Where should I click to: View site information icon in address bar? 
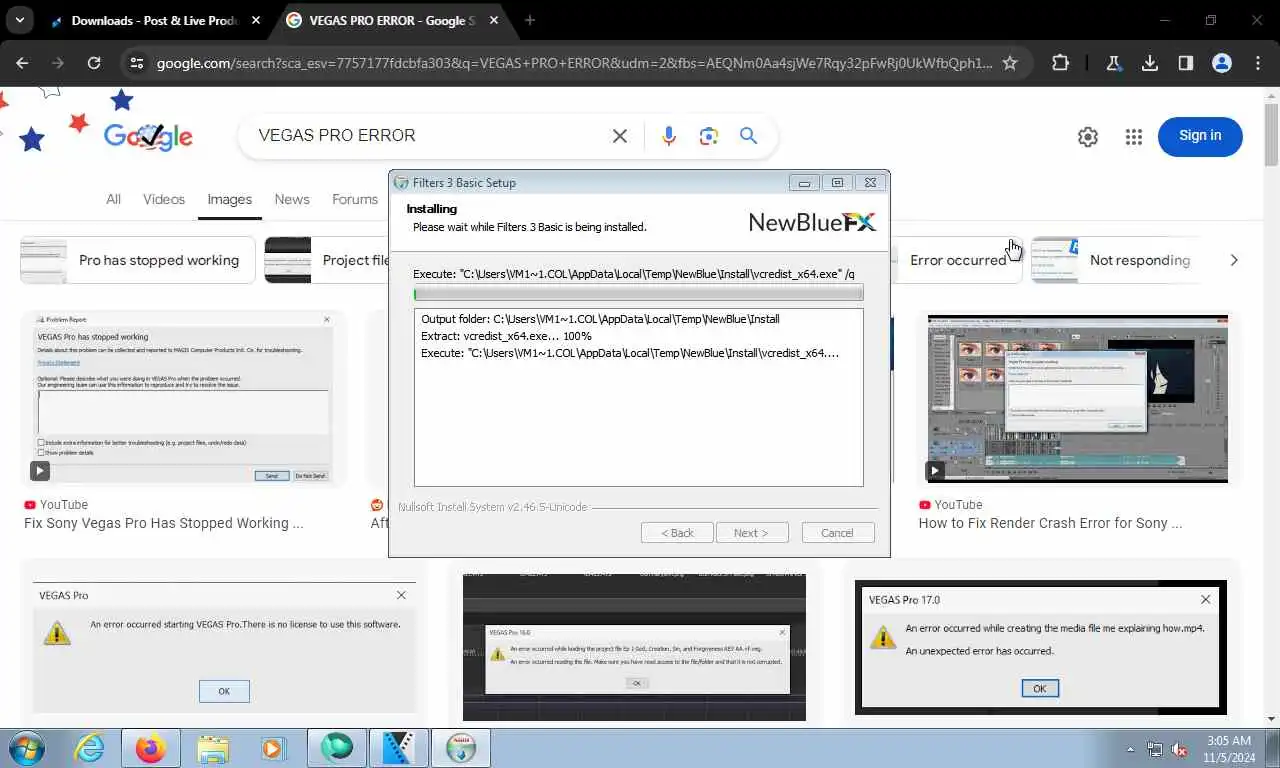(x=137, y=63)
